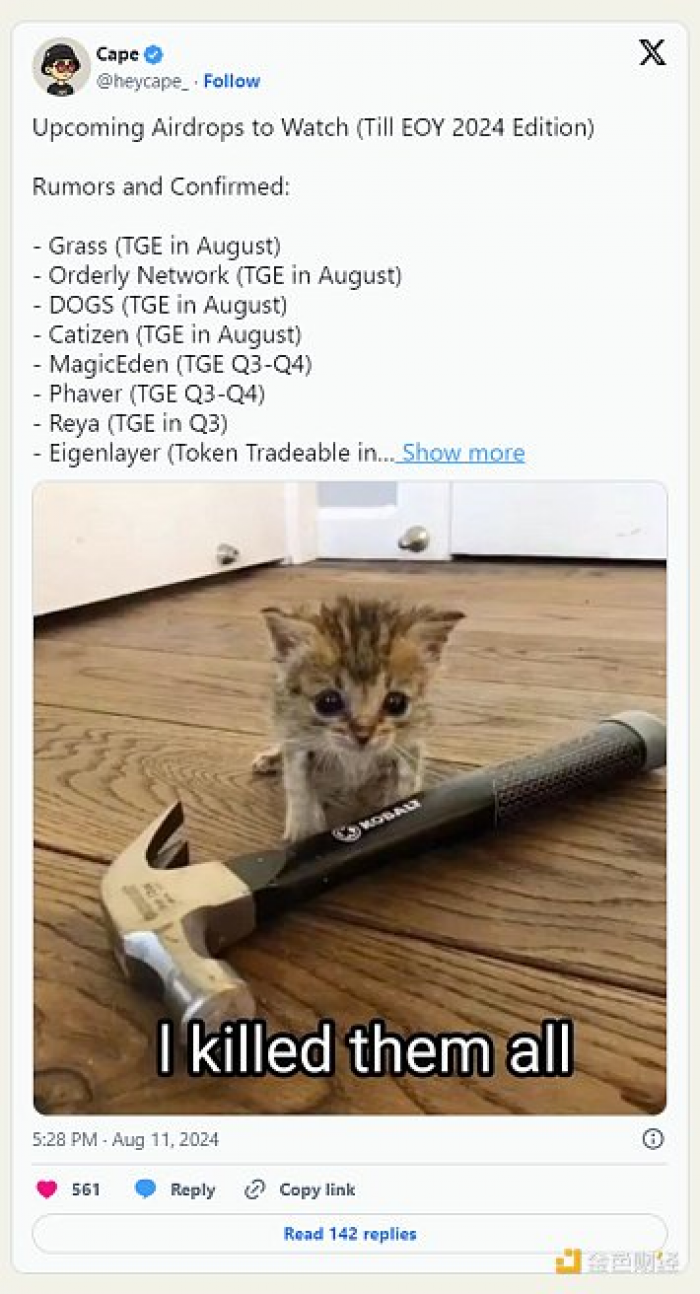This screenshot has width=700, height=1294.
Task: Open the kitten and hammer image
Action: click(x=350, y=798)
